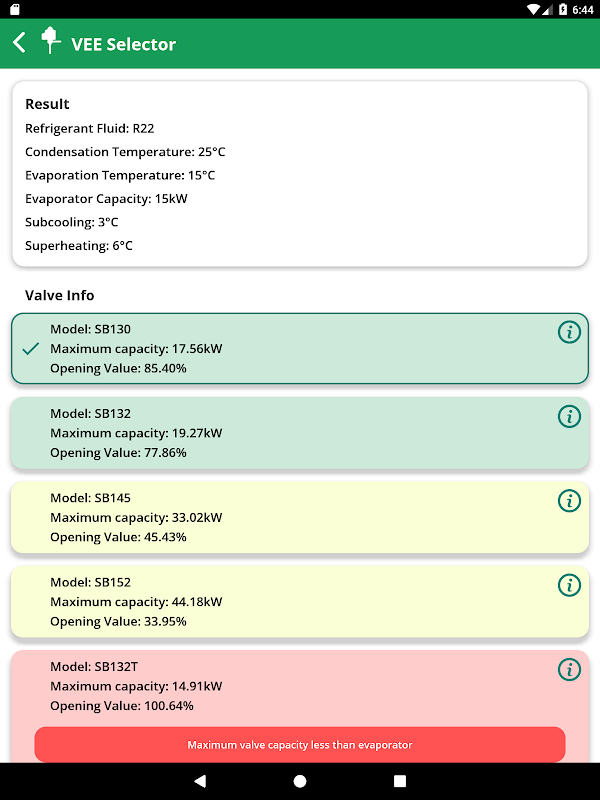Tap the Result summary card

(300, 174)
